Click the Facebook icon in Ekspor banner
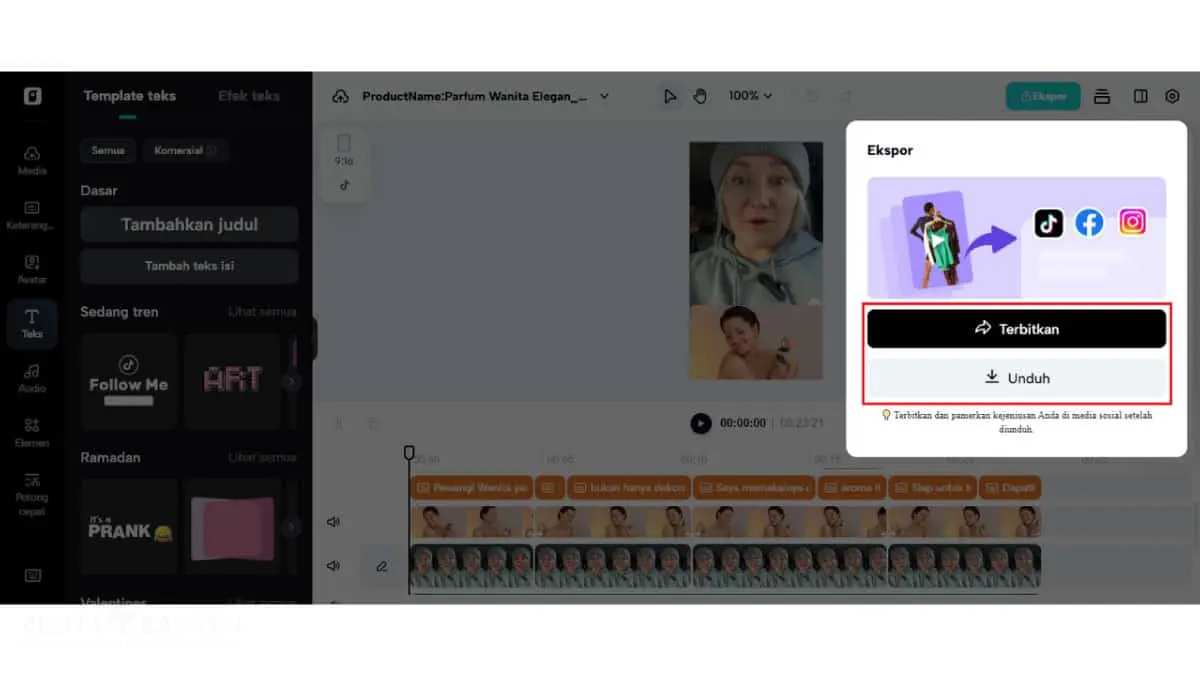The height and width of the screenshot is (675, 1200). click(x=1089, y=222)
